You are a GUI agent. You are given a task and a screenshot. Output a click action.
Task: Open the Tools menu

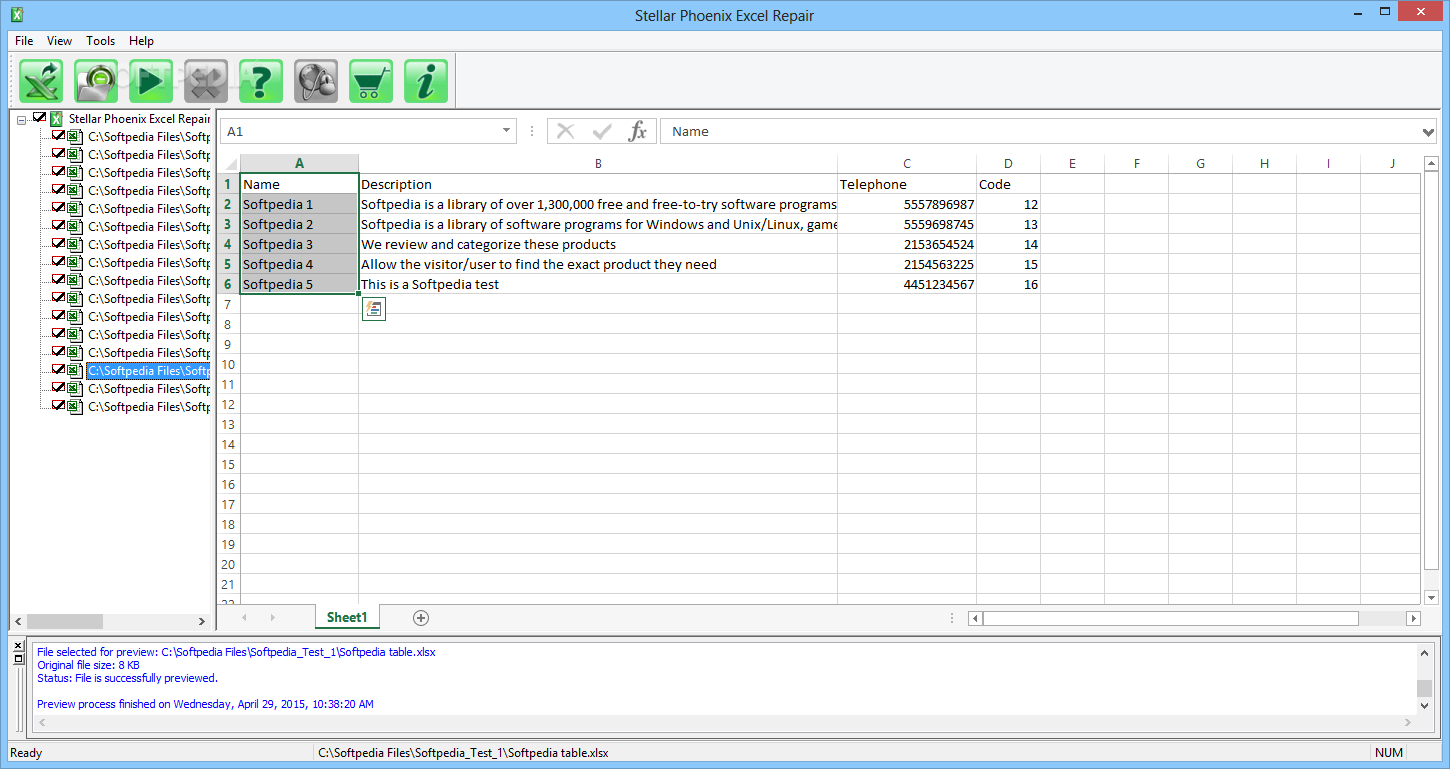click(100, 41)
